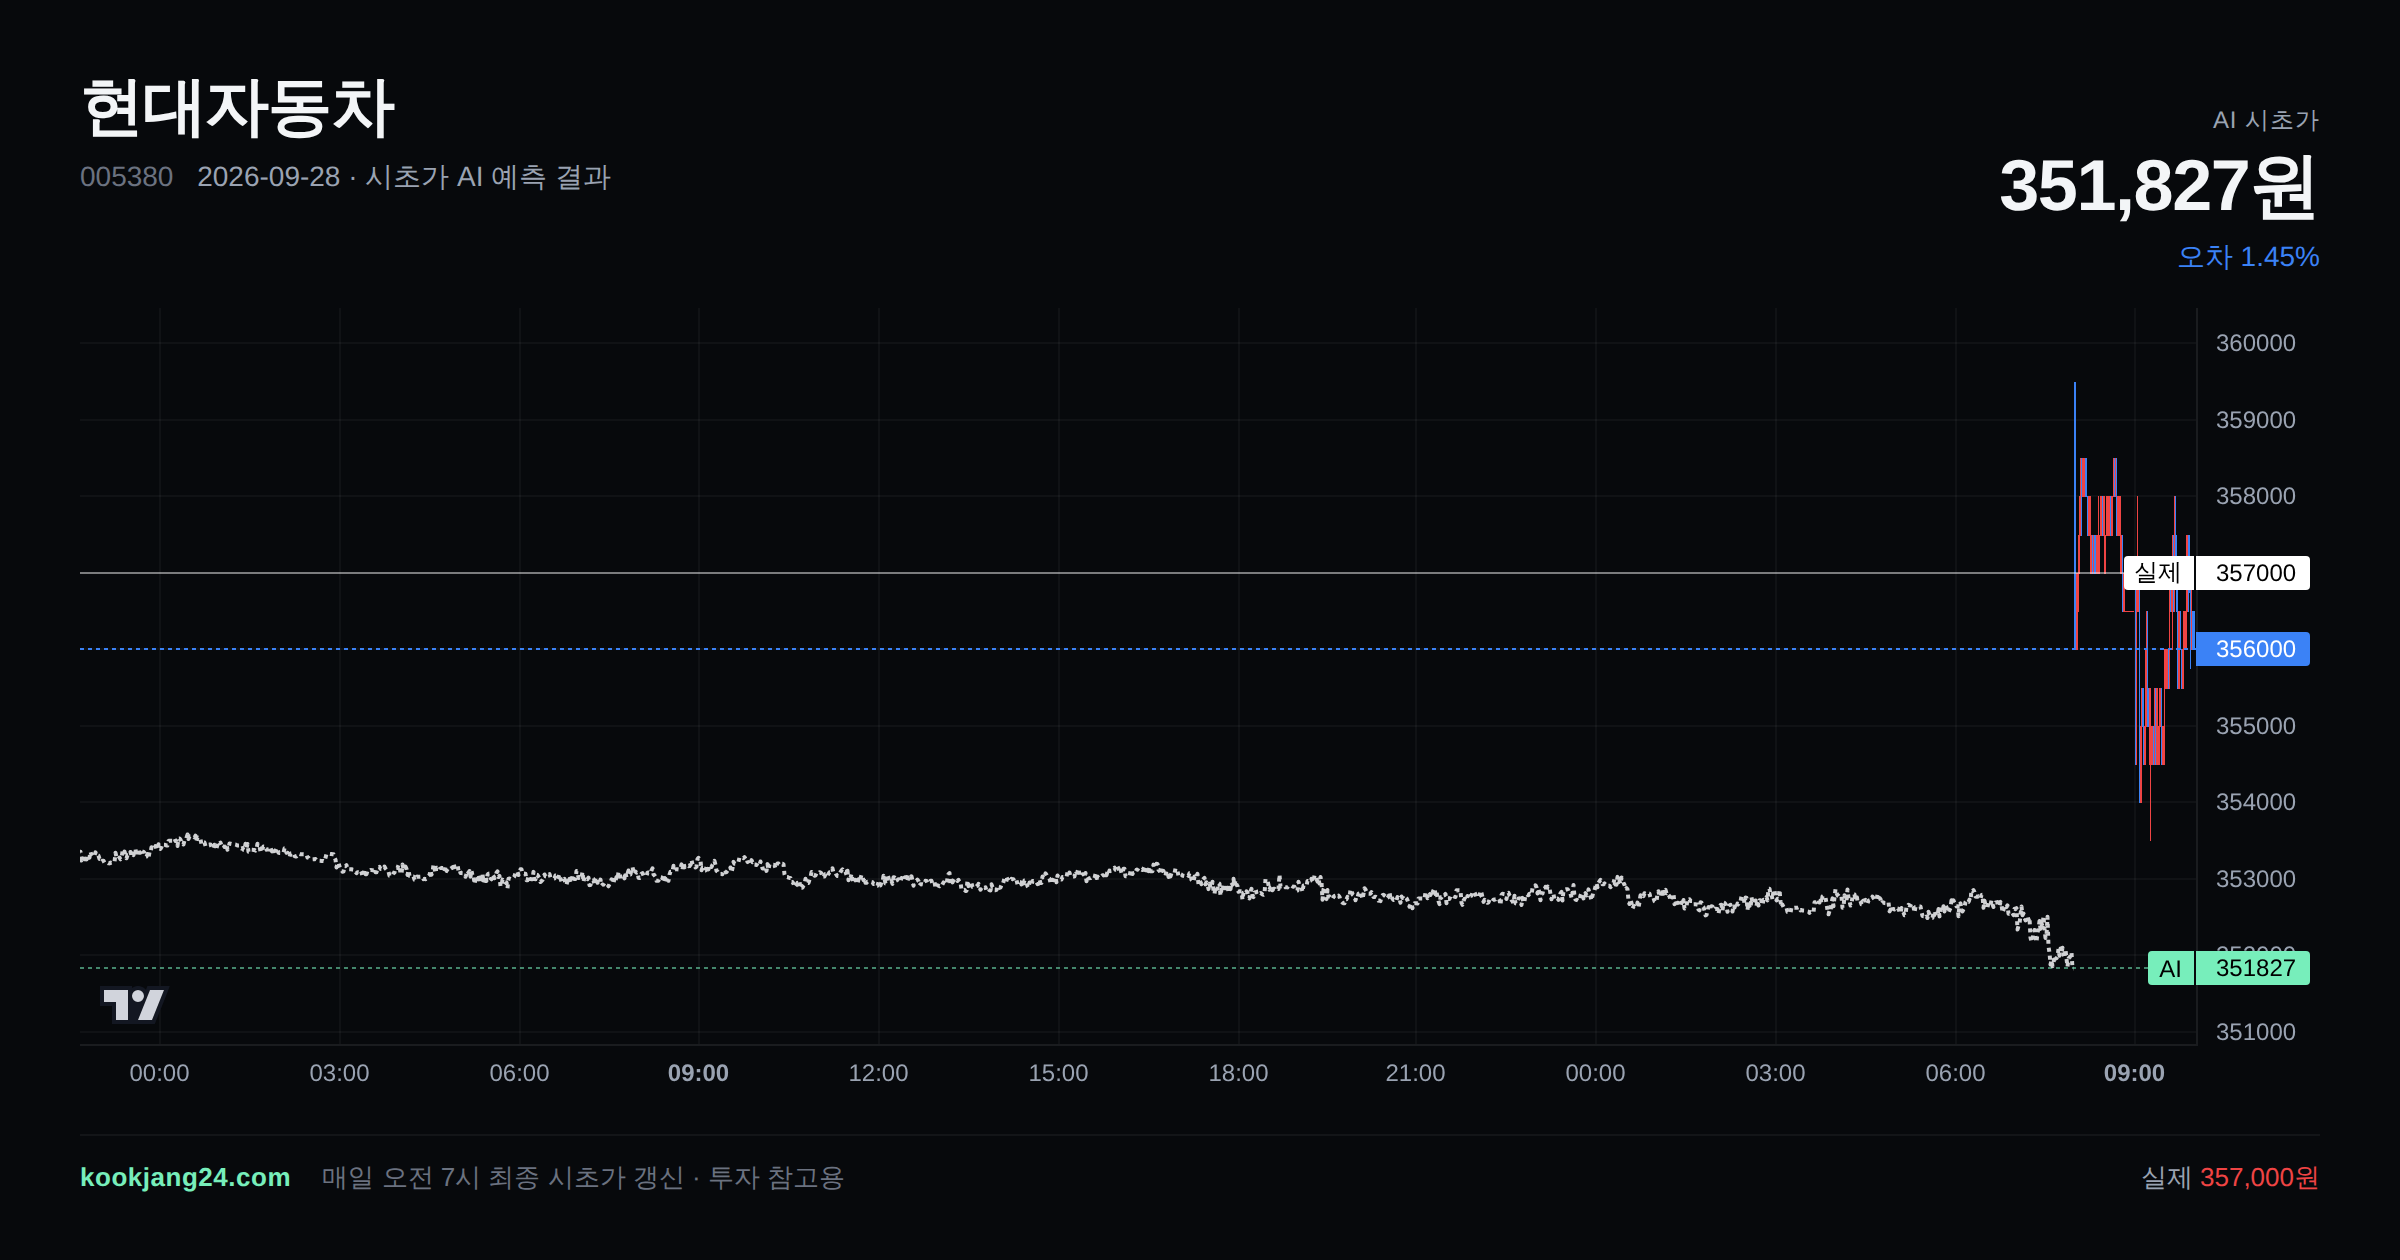Click the 현대자동차 title
This screenshot has height=1260, width=2400.
pos(238,108)
